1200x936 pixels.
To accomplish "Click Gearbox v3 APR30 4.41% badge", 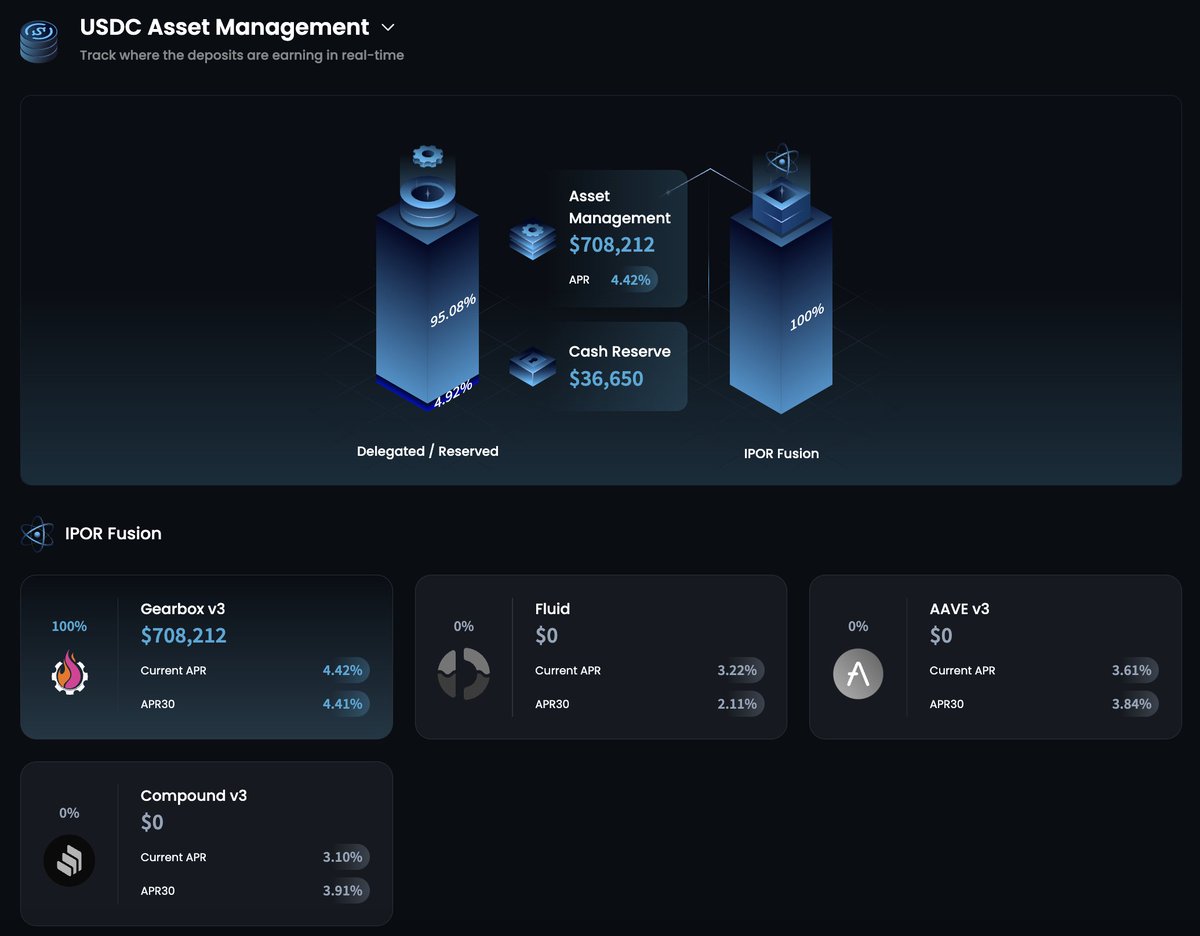I will click(343, 704).
